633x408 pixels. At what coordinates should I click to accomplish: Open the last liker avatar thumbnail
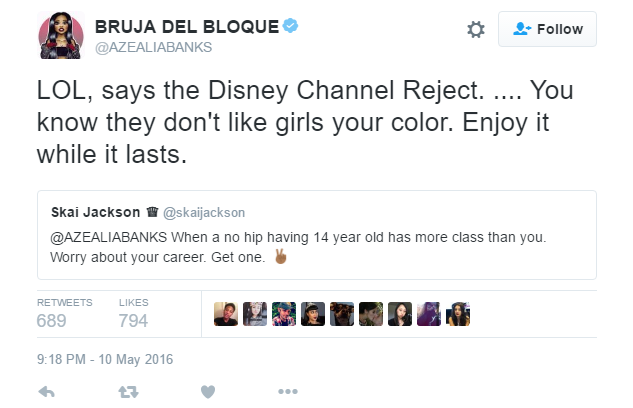(459, 314)
